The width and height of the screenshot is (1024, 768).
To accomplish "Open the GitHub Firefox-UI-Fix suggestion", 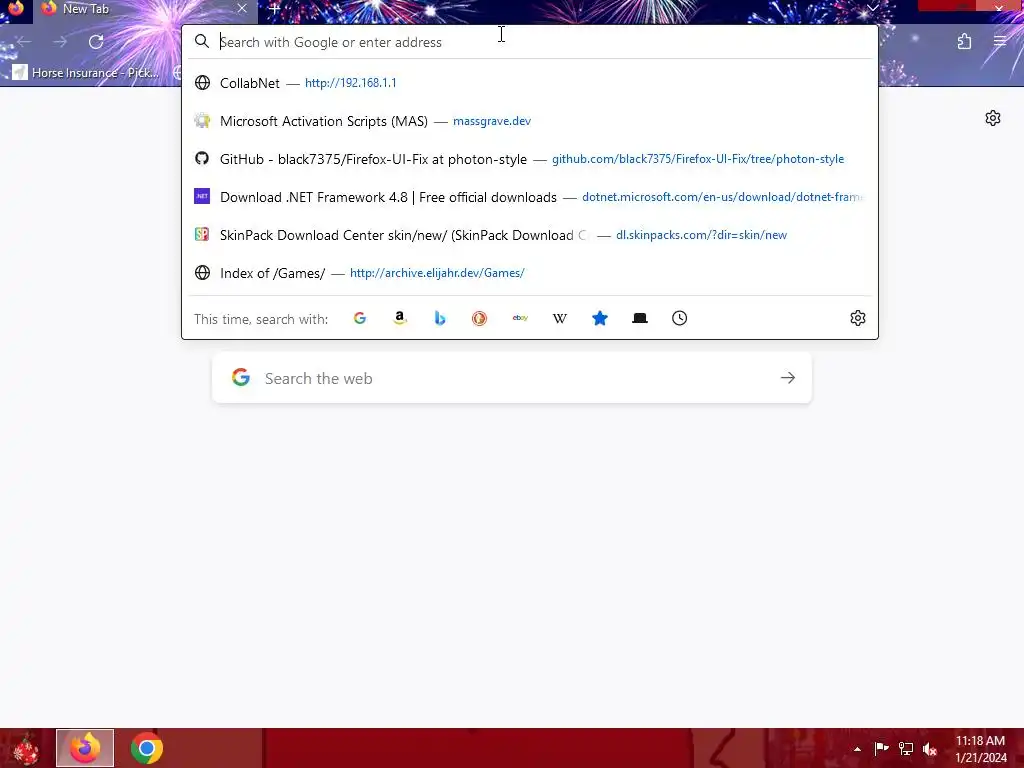I will click(530, 159).
